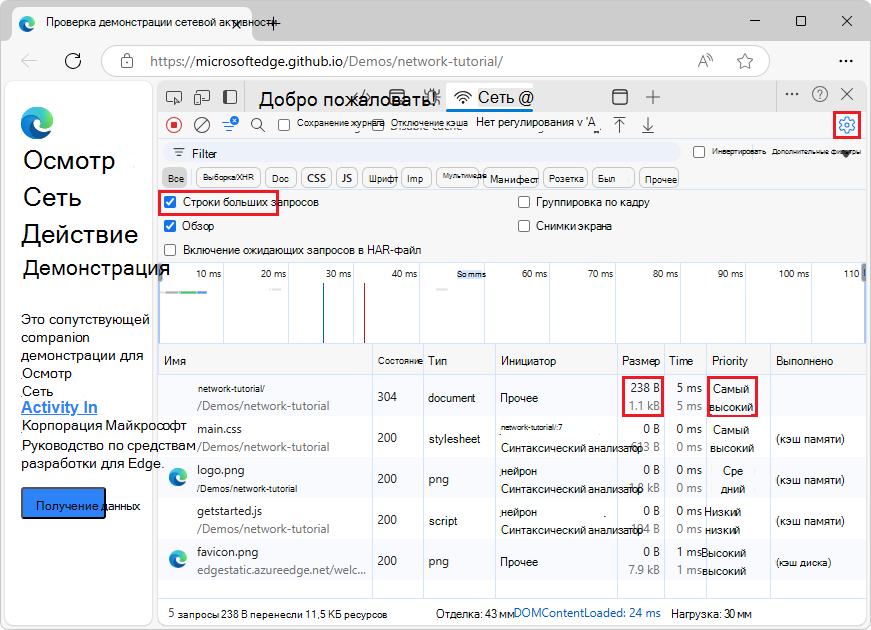Open Activity In link on page
This screenshot has height=630, width=871.
coord(59,407)
